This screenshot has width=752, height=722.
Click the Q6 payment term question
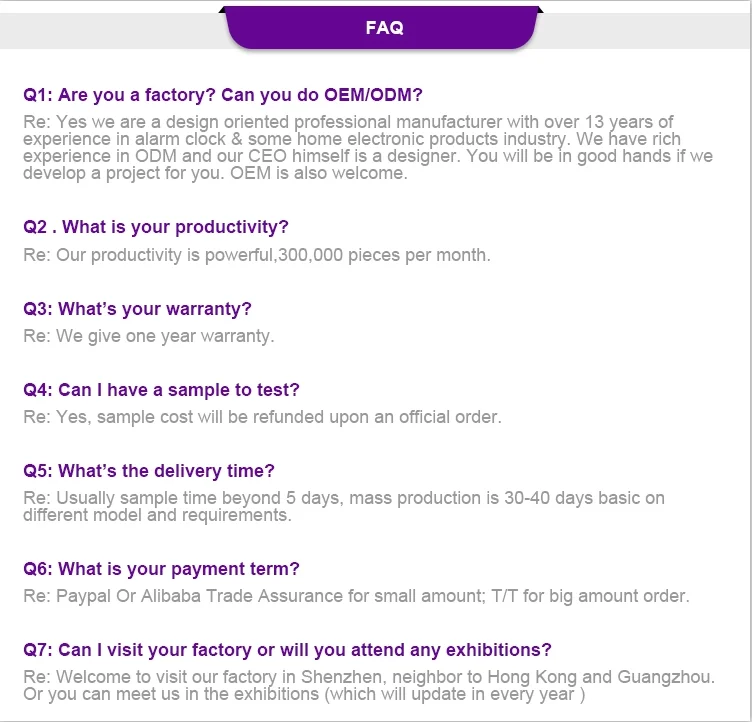pyautogui.click(x=161, y=569)
